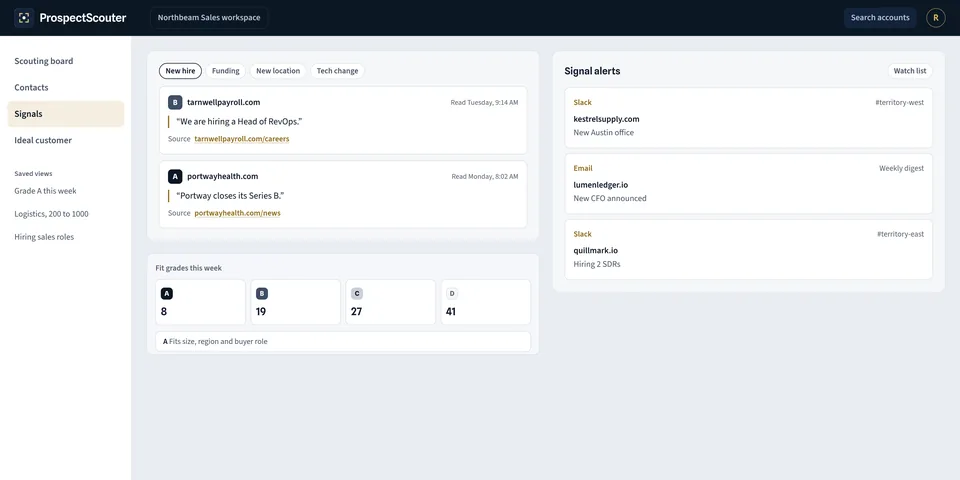The image size is (960, 480).
Task: Open the user avatar R
Action: (x=935, y=18)
